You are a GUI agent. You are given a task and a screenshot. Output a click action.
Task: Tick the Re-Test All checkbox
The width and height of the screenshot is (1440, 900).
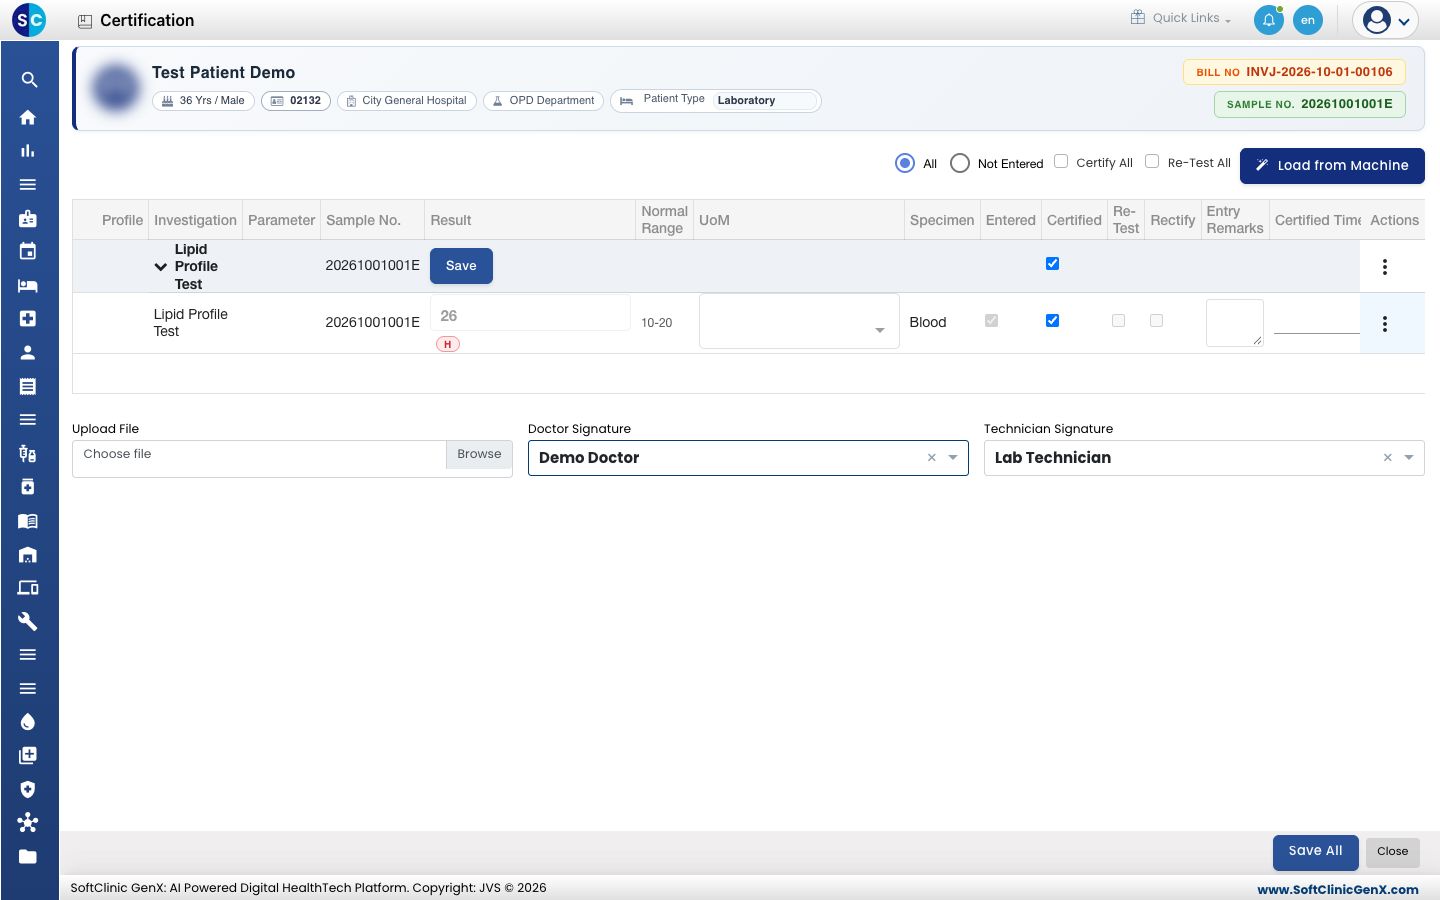pos(1152,161)
